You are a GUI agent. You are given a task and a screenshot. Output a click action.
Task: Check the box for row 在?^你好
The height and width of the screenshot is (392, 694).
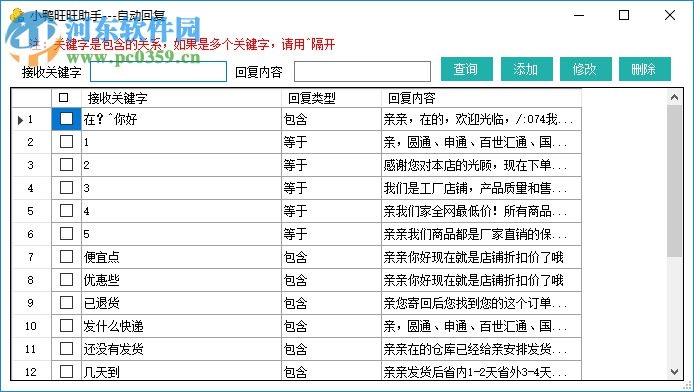66,119
